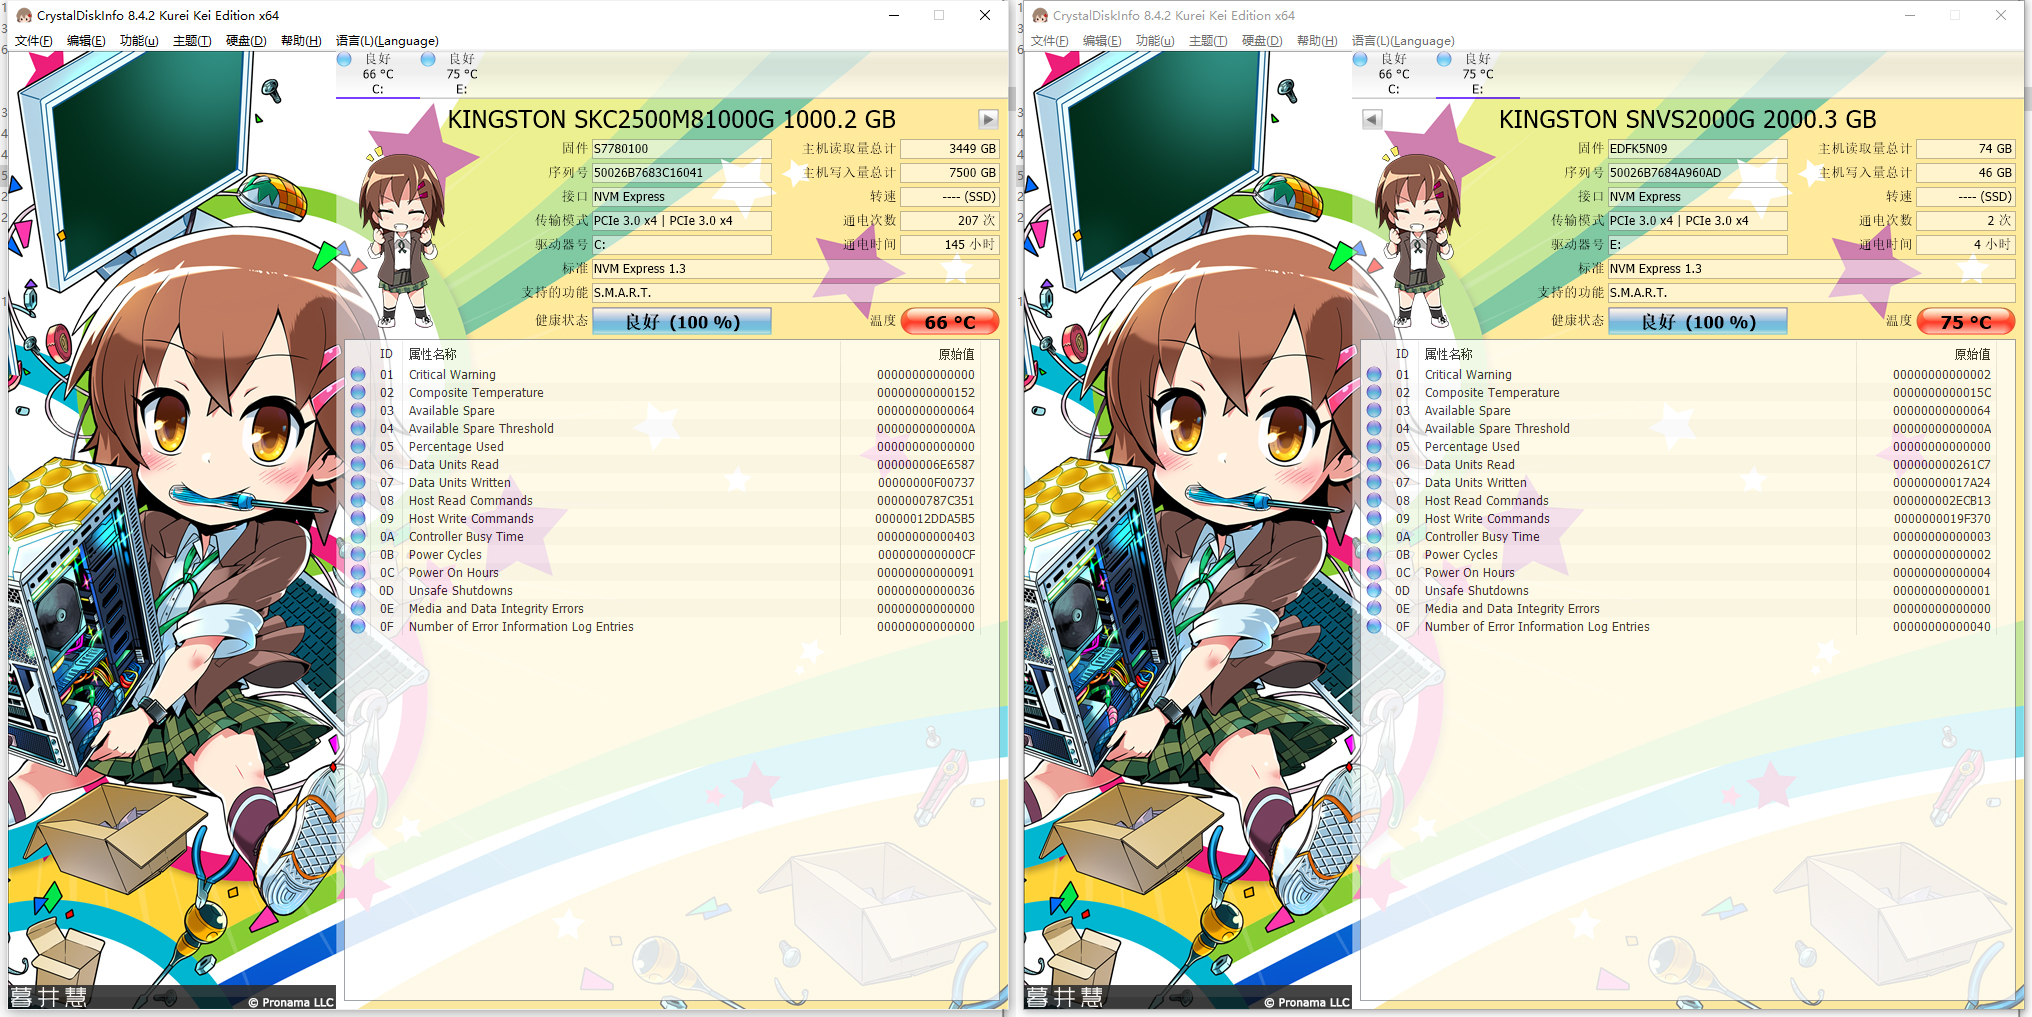
Task: Click Error Information Log Entries circle, SNVS2000G window
Action: [1374, 627]
